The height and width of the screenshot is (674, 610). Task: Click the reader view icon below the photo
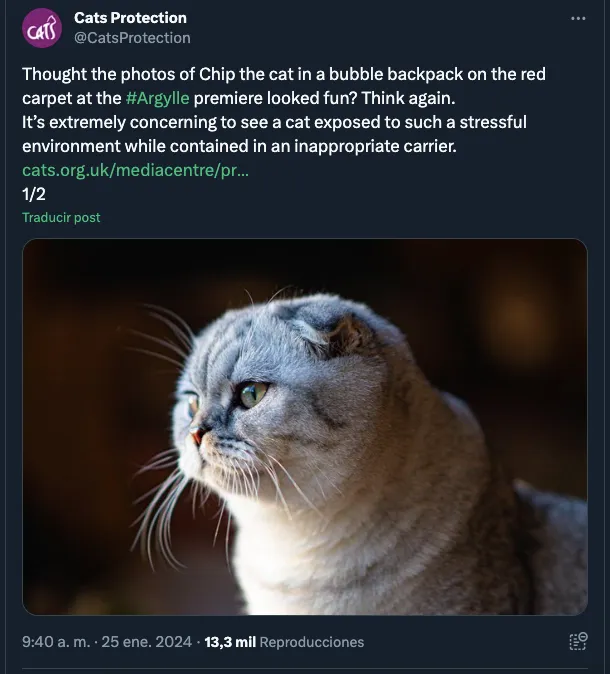tap(577, 642)
